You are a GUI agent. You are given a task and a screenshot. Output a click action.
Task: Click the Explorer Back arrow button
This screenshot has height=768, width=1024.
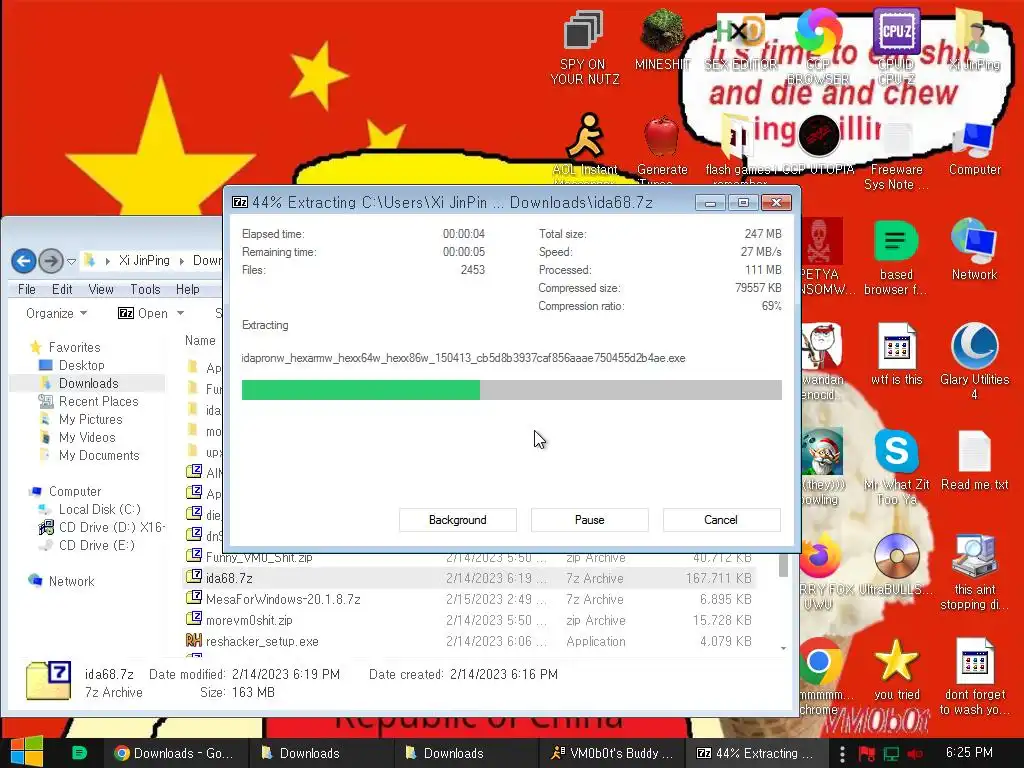[24, 261]
